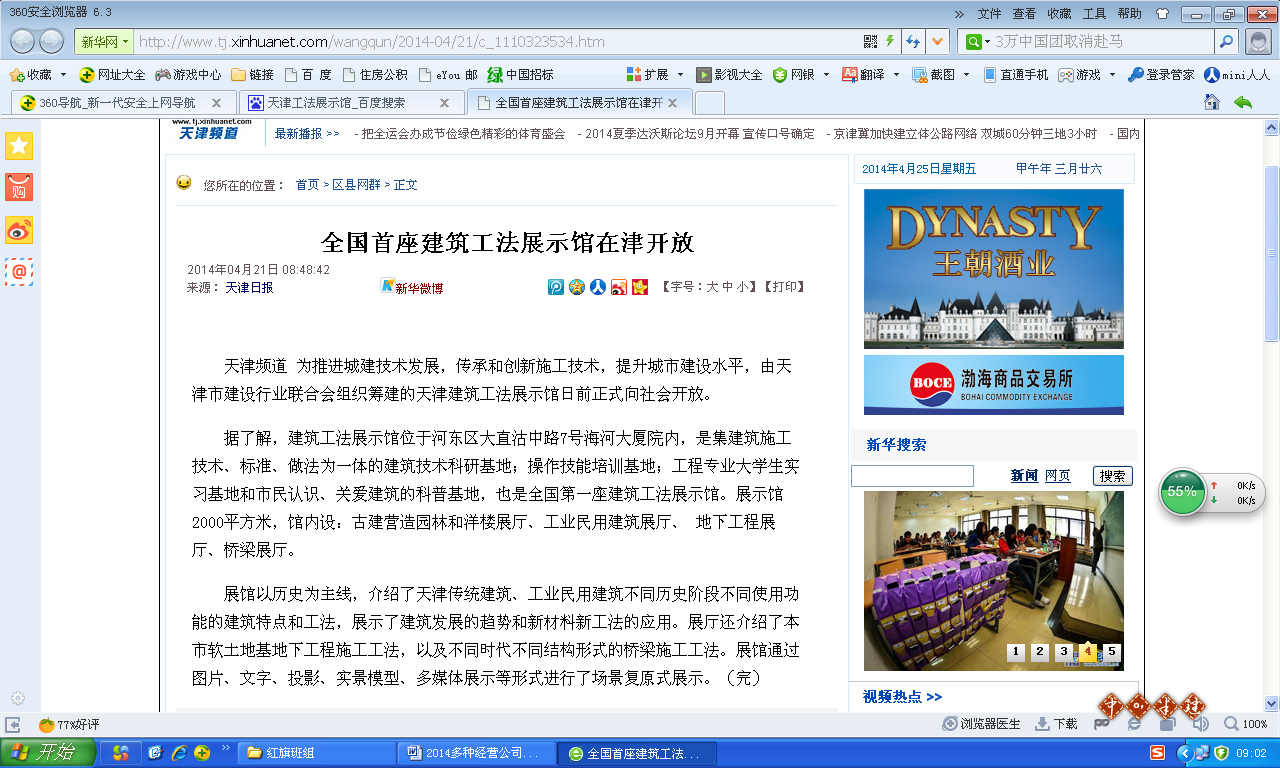1280x768 pixels.
Task: Open the QR code icon in address bar
Action: pyautogui.click(x=870, y=41)
